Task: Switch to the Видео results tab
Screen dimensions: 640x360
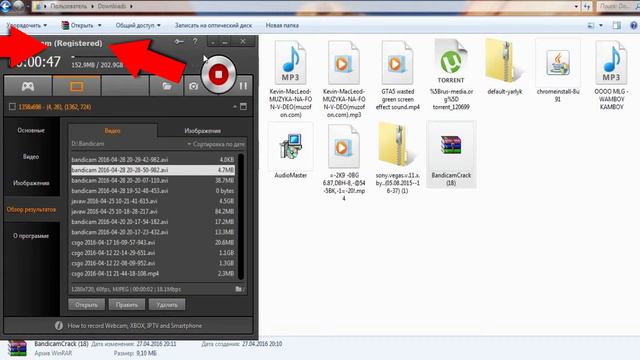Action: click(x=112, y=131)
